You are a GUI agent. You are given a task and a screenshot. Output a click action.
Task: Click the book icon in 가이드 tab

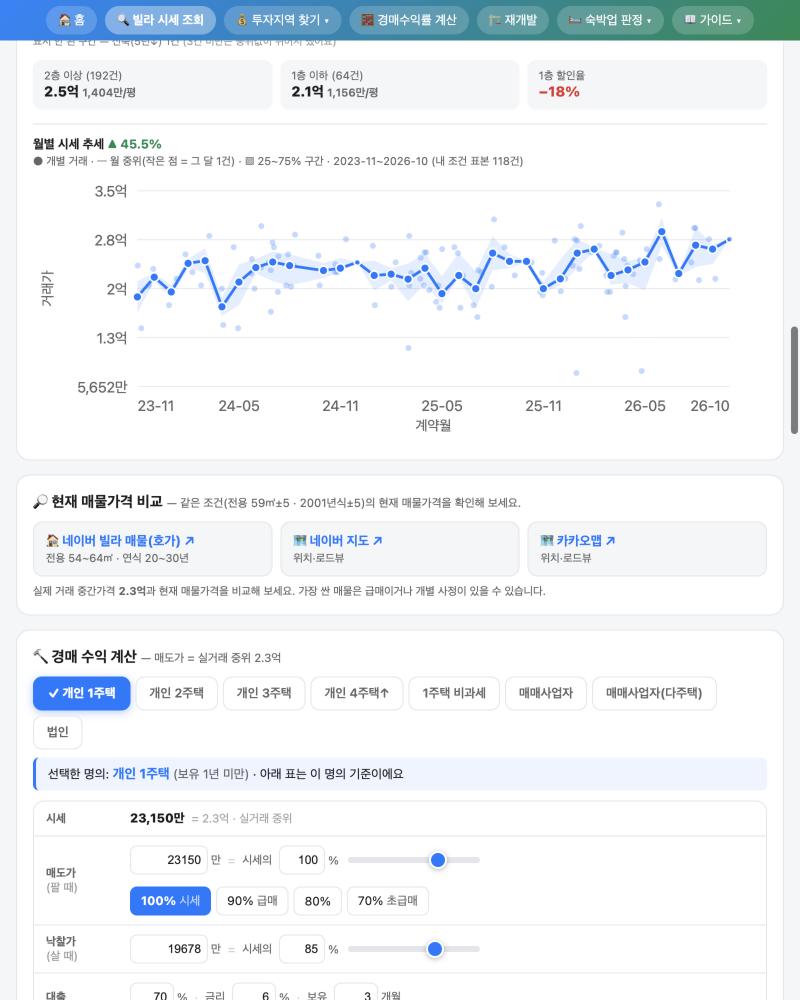690,20
